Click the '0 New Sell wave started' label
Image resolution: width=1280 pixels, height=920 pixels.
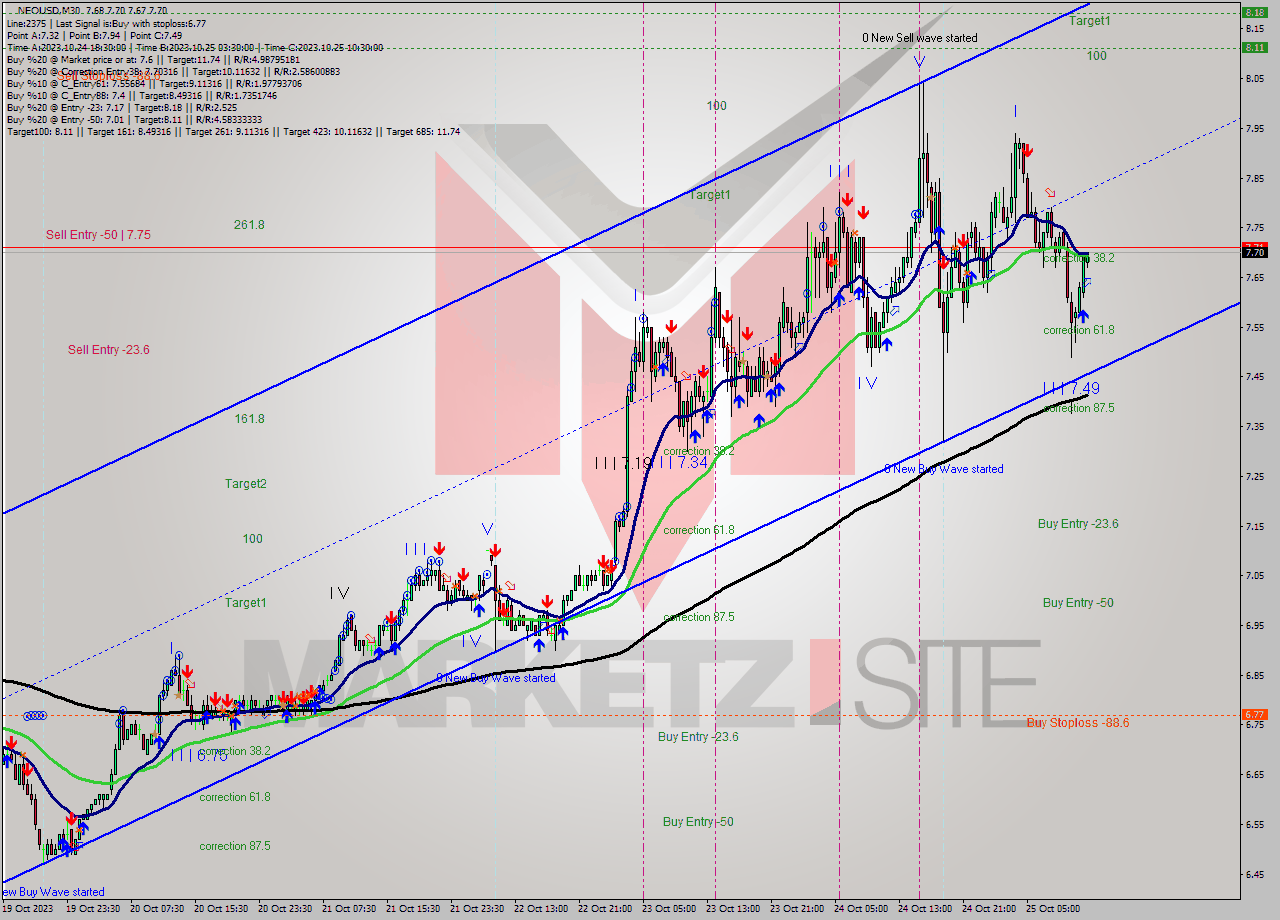pos(920,38)
